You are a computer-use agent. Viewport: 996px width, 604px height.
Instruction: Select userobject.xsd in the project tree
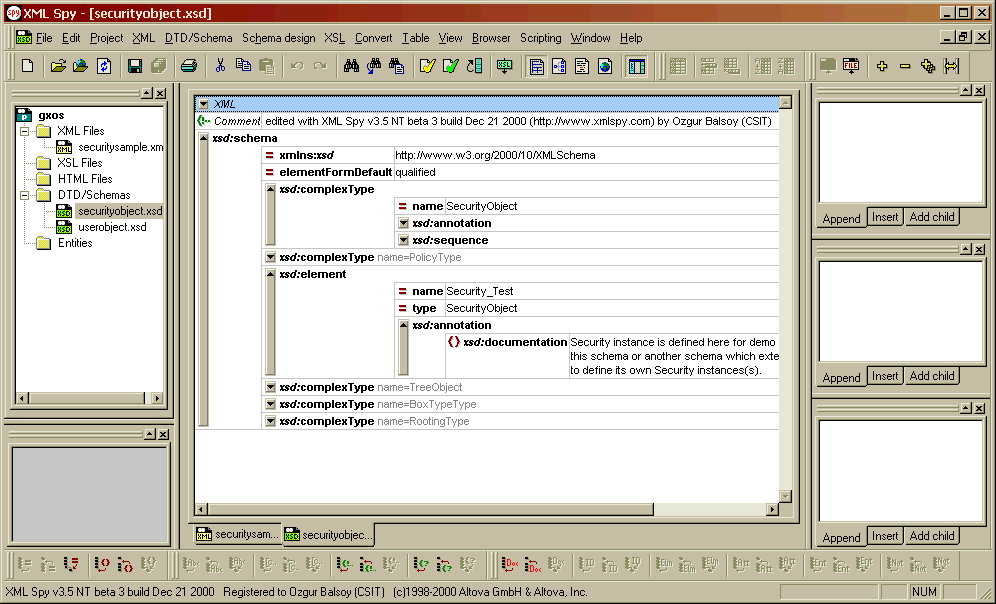[x=112, y=227]
